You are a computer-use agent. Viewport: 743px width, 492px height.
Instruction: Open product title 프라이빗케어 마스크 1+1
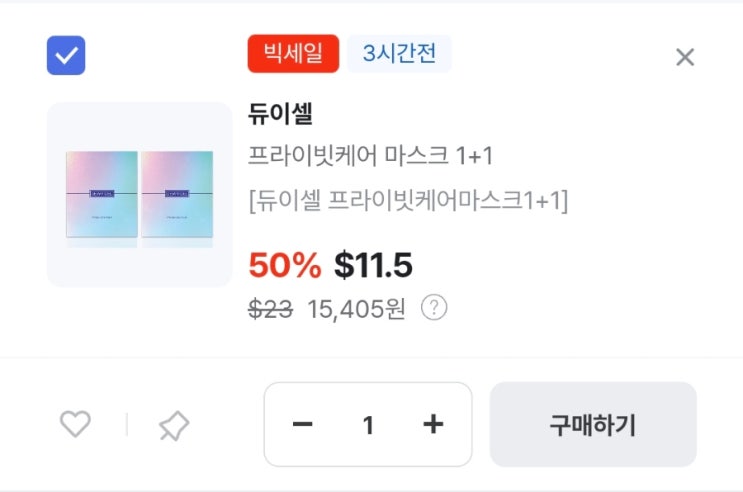coord(370,157)
